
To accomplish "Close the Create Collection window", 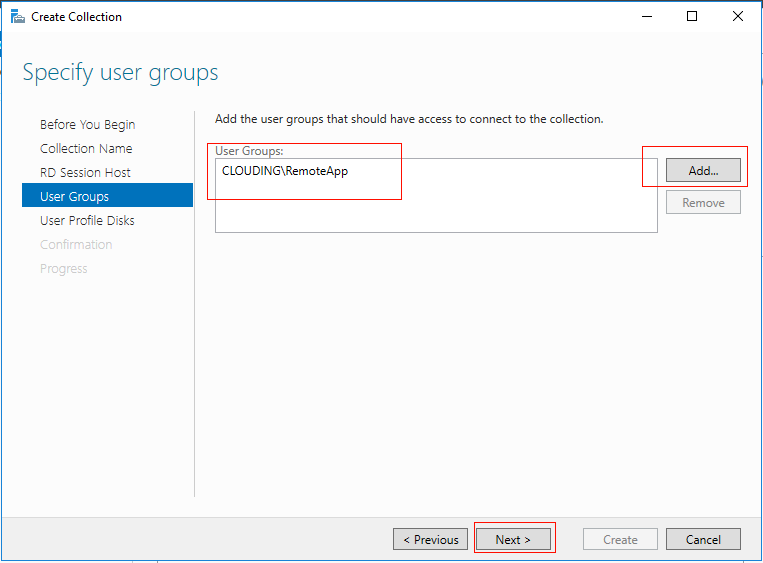I will (x=738, y=17).
